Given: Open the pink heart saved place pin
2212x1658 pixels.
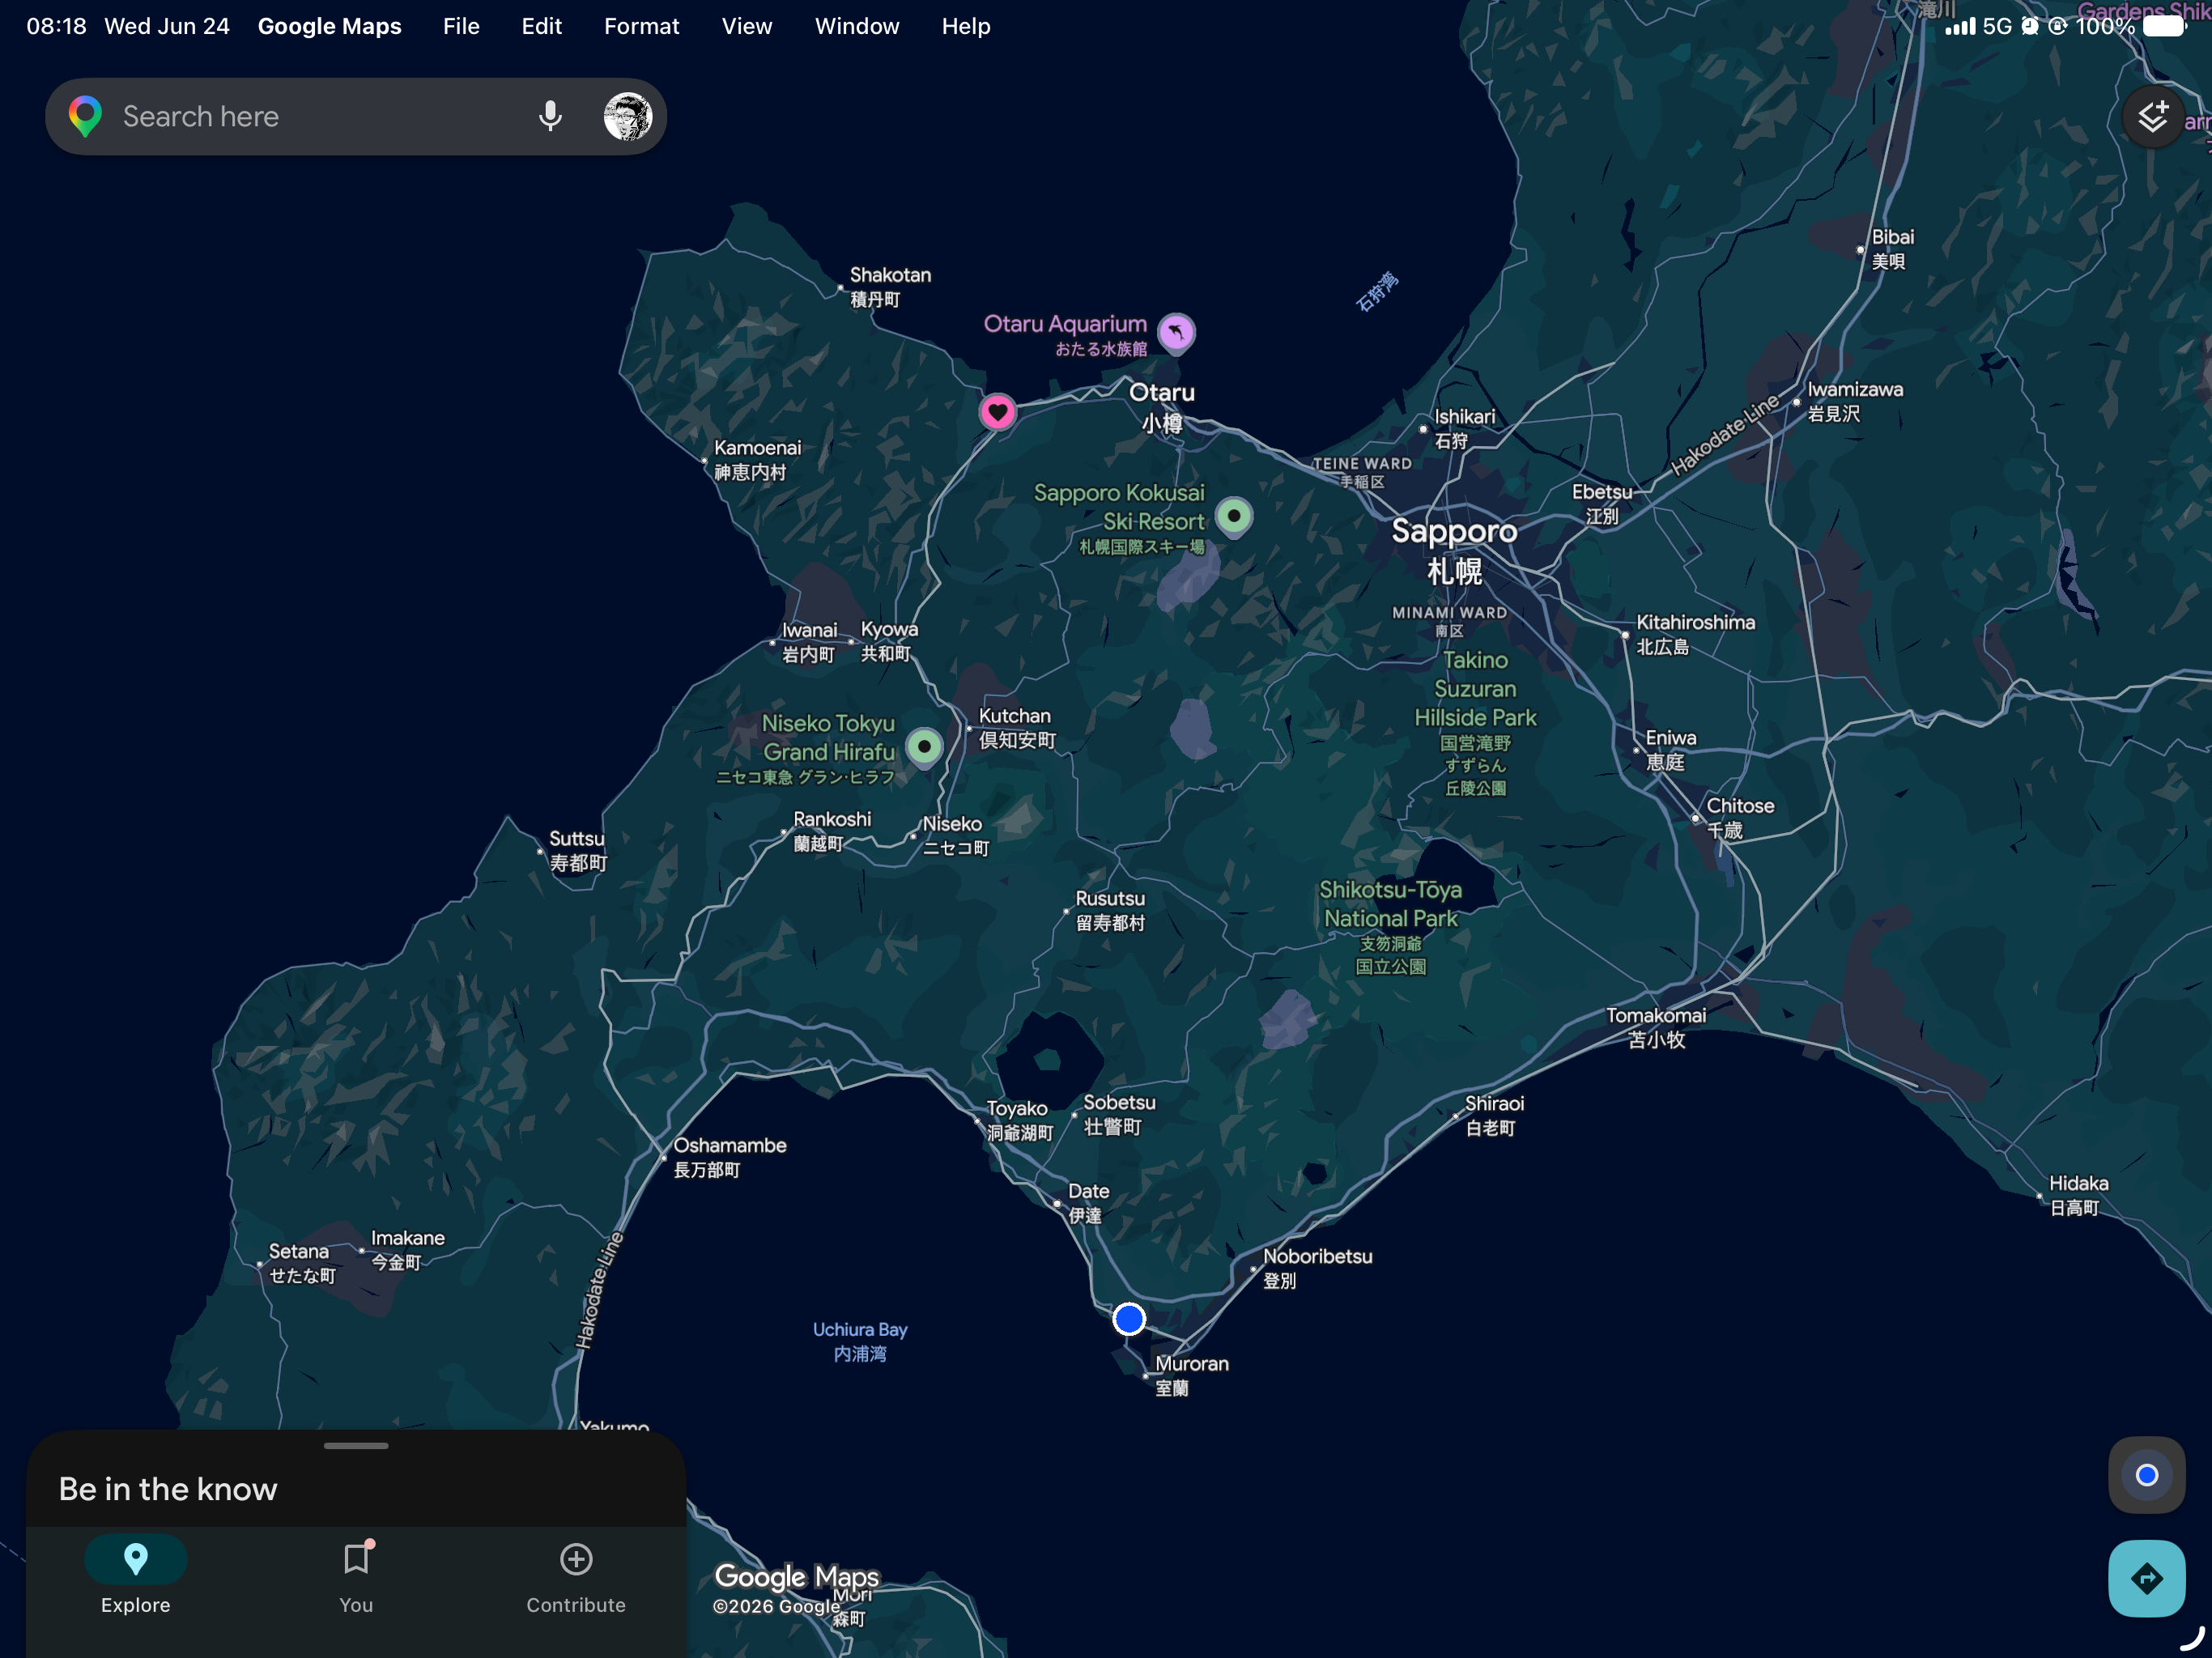Looking at the screenshot, I should pos(997,411).
